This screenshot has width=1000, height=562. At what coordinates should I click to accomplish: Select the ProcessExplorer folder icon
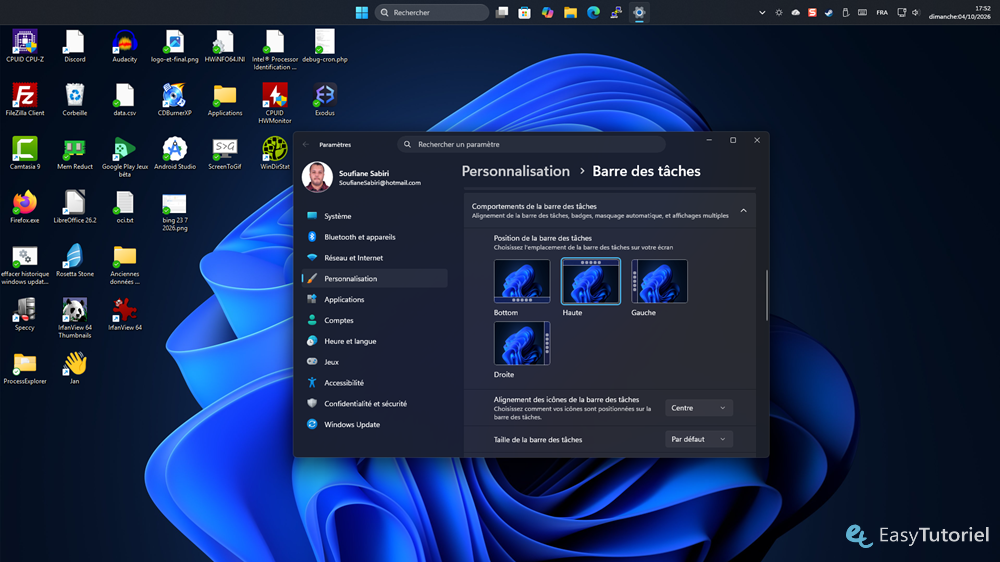(25, 367)
